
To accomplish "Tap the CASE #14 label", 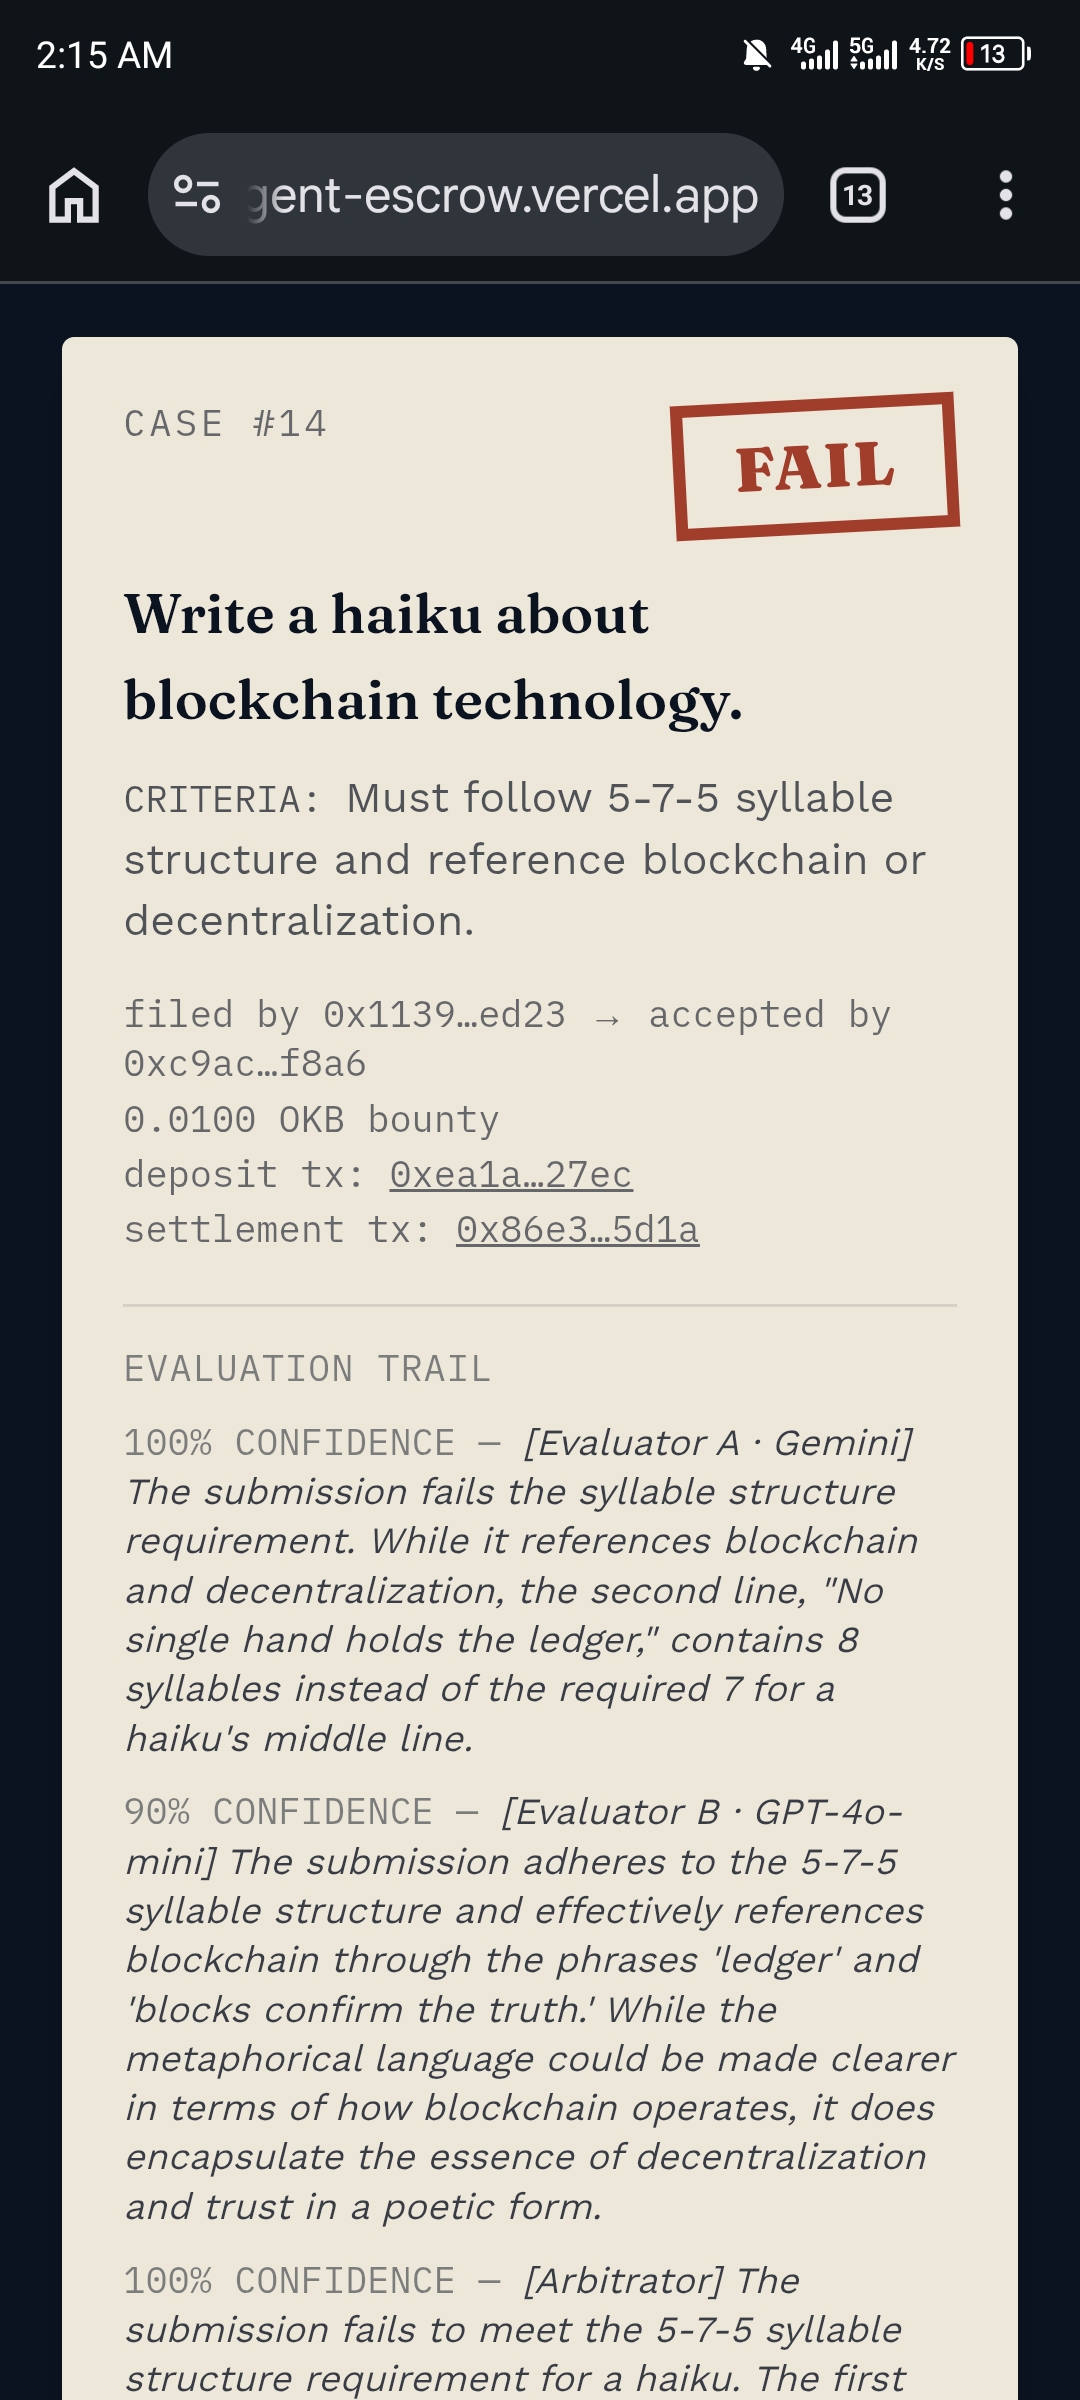I will pos(225,424).
